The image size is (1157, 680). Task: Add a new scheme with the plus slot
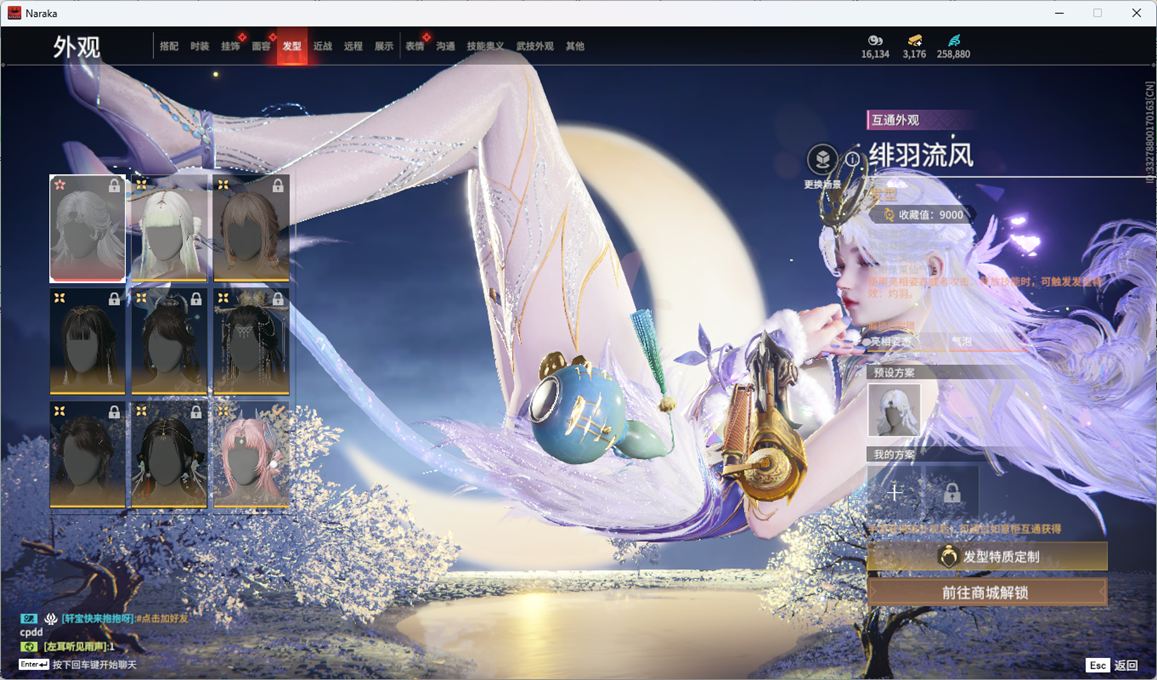point(894,493)
